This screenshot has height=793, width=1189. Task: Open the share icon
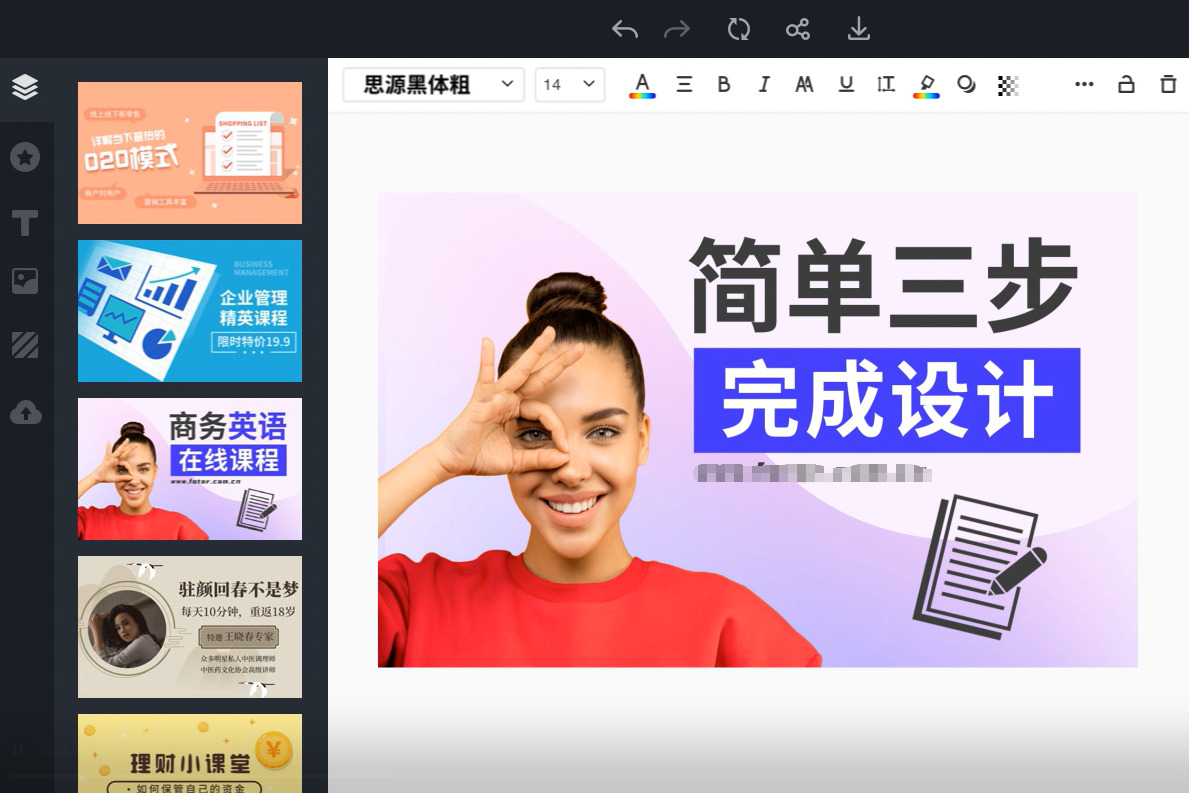pyautogui.click(x=798, y=30)
